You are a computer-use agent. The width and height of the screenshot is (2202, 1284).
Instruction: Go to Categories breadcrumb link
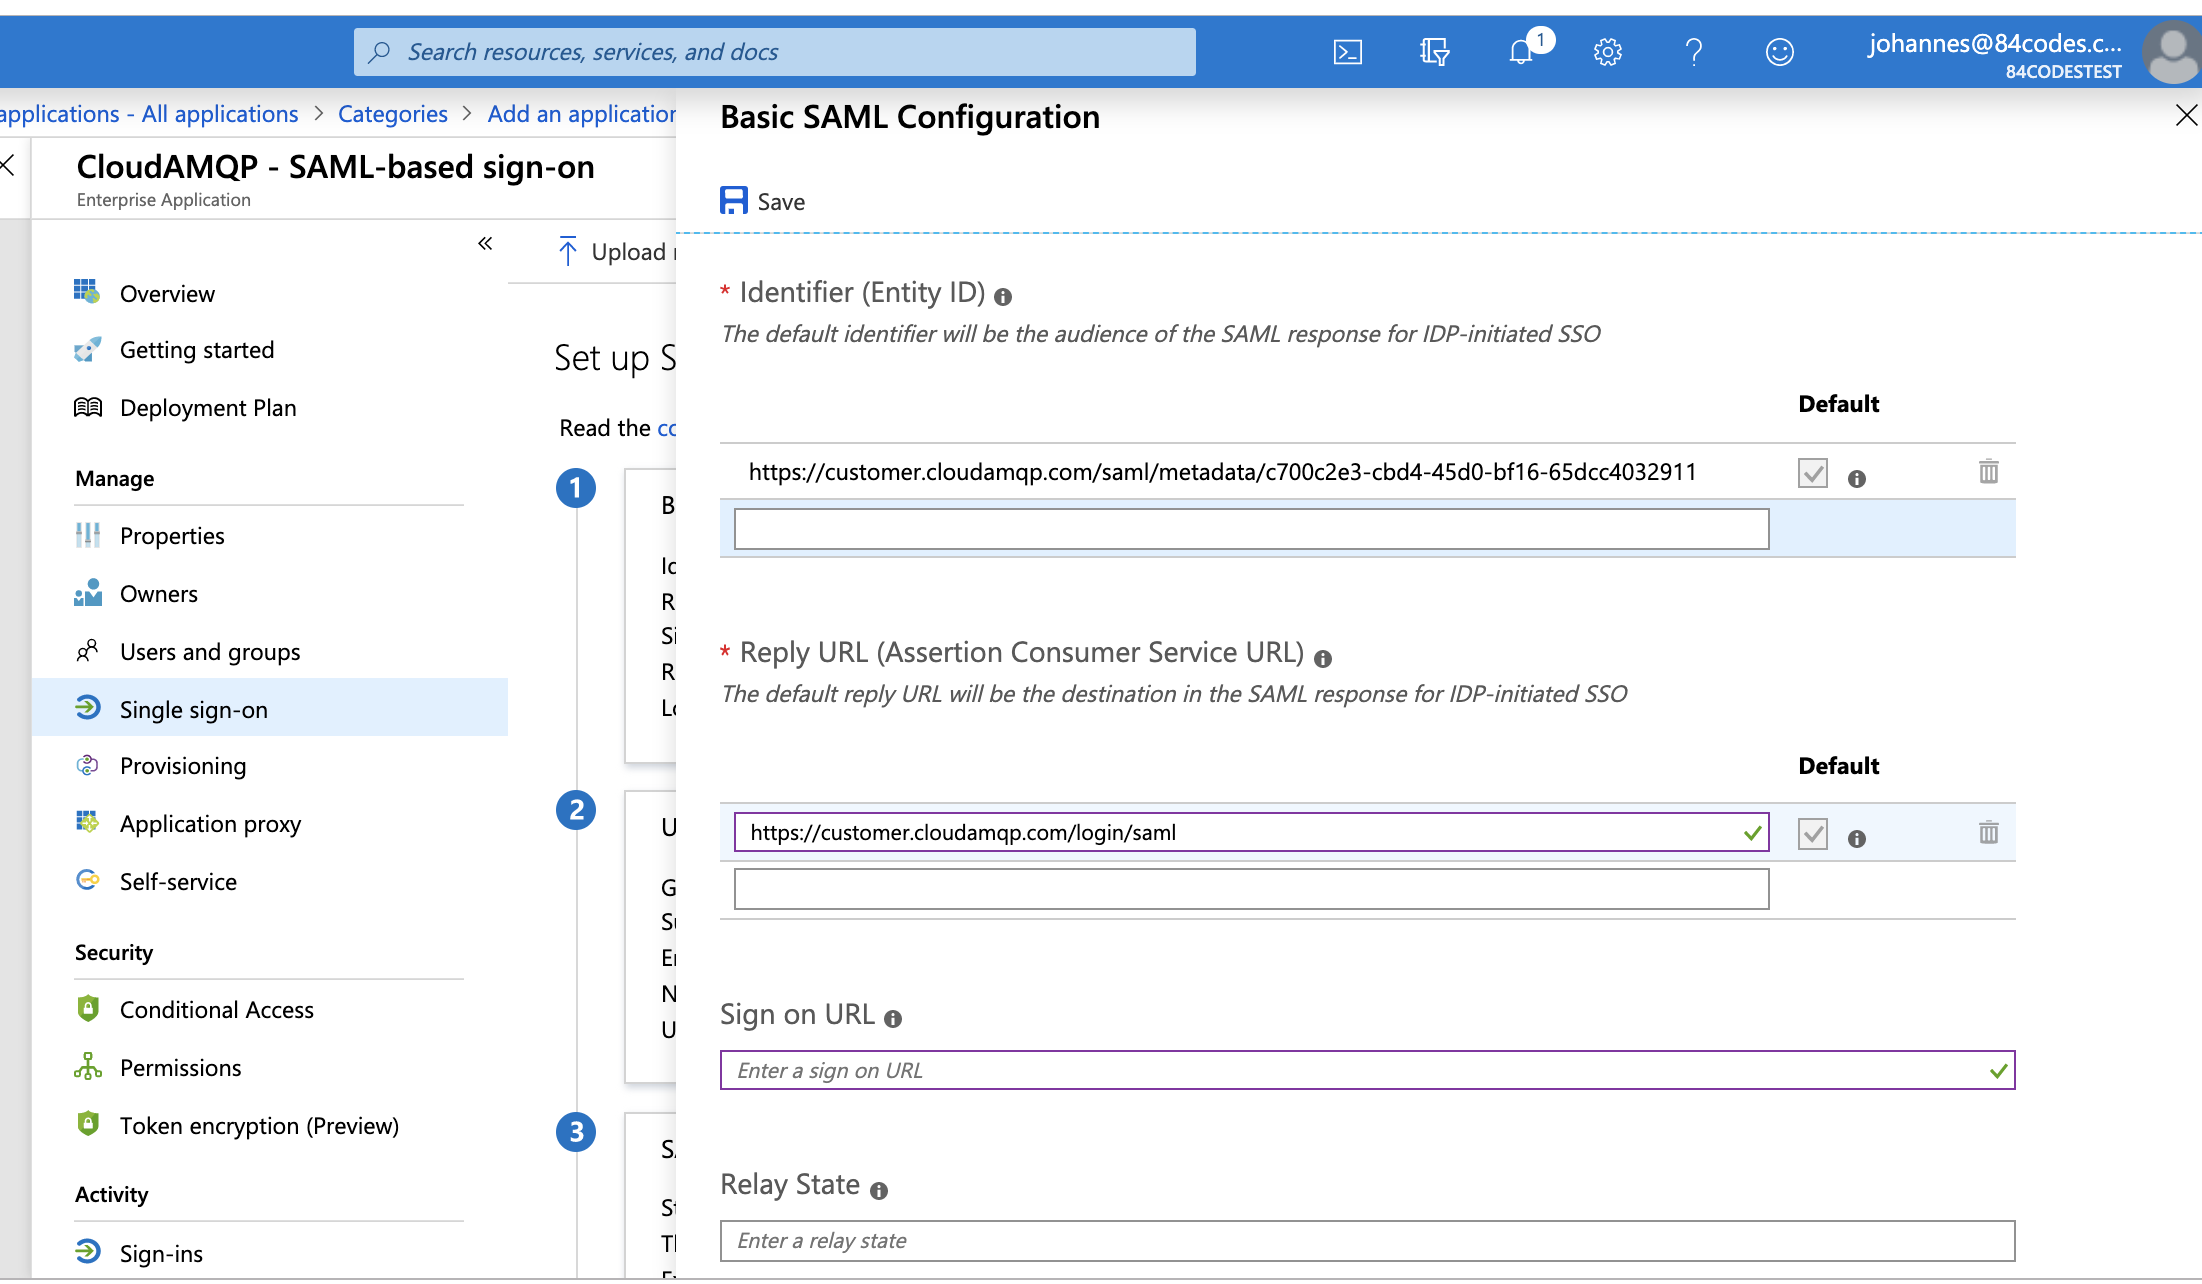[x=393, y=114]
